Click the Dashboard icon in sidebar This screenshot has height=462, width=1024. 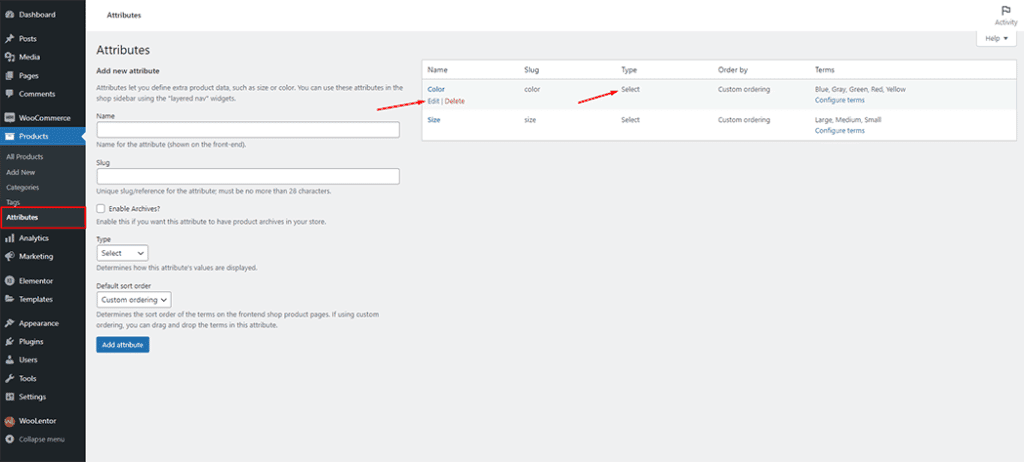coord(9,15)
